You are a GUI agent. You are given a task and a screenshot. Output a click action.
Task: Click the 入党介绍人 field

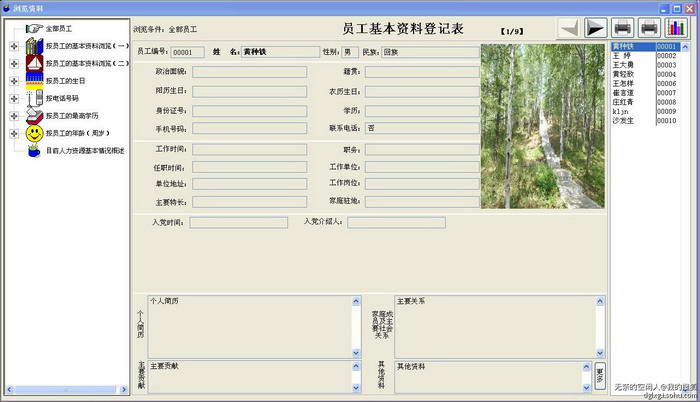click(x=396, y=222)
